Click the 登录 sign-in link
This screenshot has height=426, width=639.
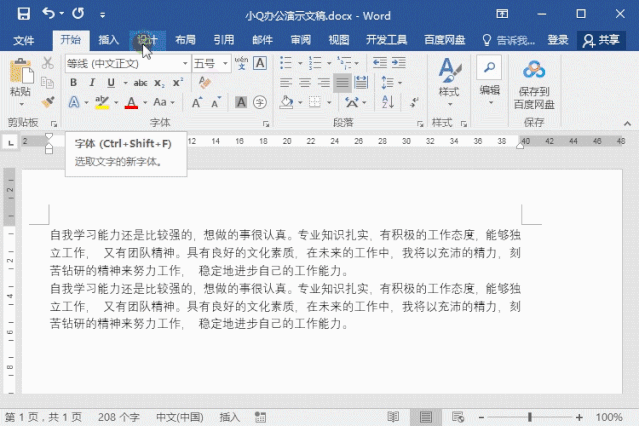557,40
